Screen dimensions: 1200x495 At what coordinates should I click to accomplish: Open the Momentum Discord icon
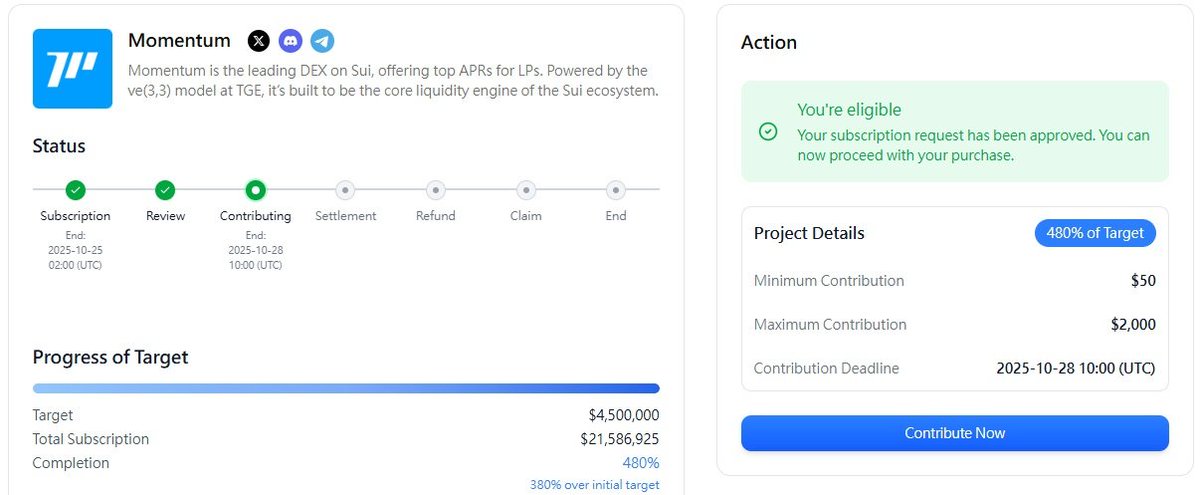coord(290,41)
